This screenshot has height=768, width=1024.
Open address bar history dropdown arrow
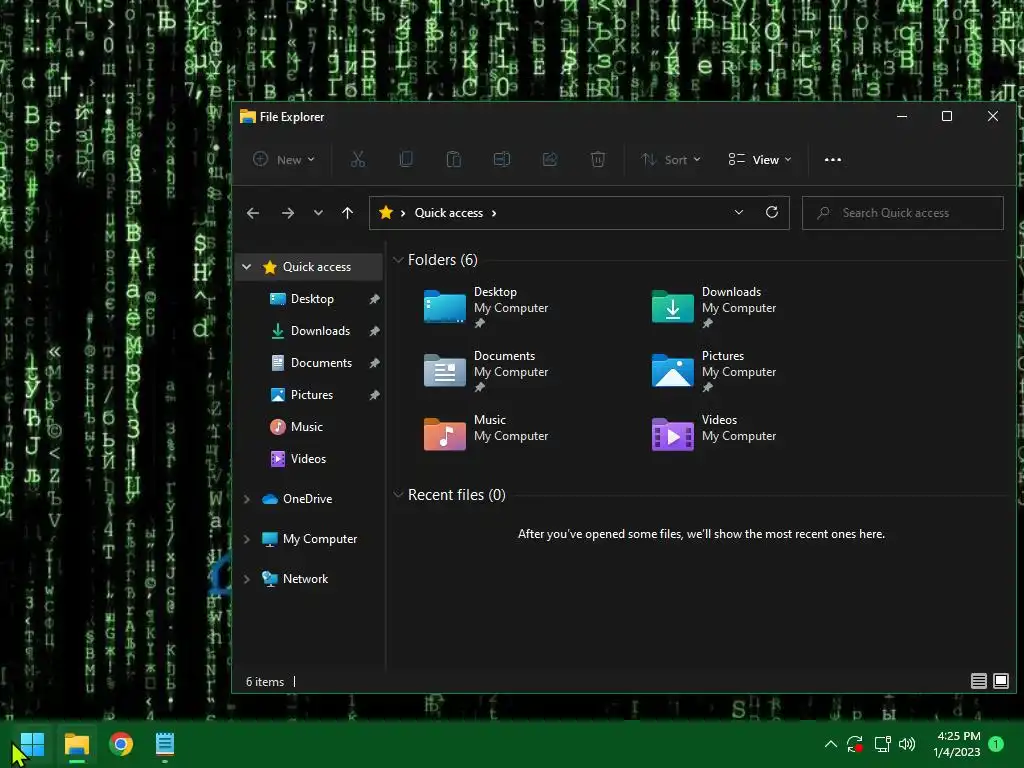(x=739, y=212)
